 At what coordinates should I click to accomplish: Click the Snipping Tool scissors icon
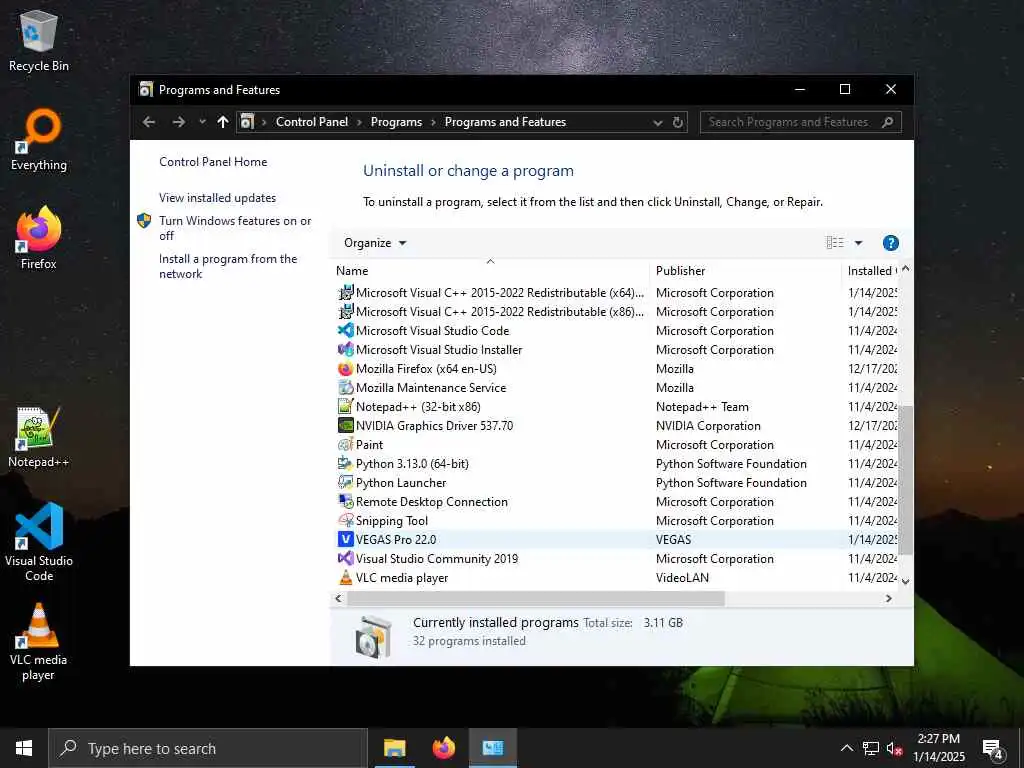(345, 520)
